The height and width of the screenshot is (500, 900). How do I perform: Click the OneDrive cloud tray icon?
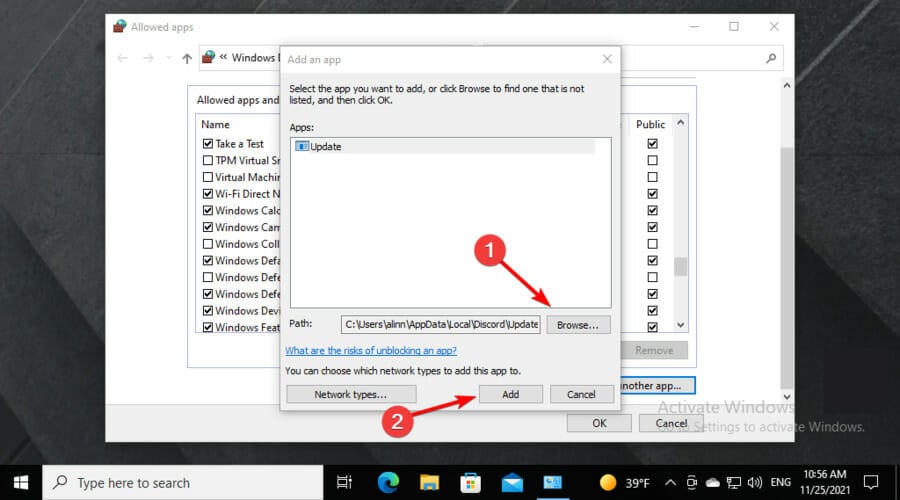coord(712,483)
